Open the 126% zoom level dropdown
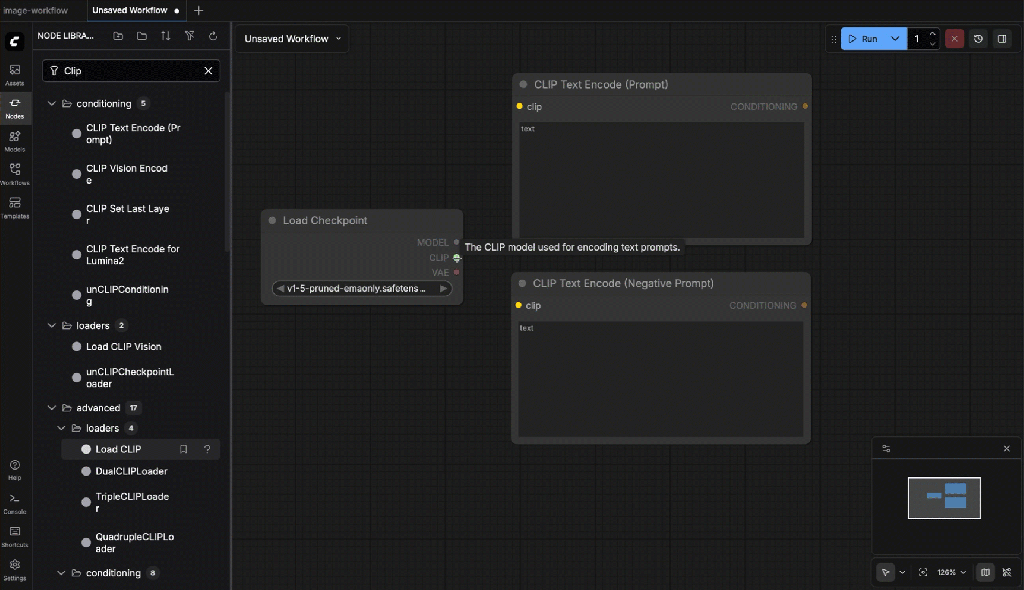This screenshot has width=1024, height=590. click(951, 573)
